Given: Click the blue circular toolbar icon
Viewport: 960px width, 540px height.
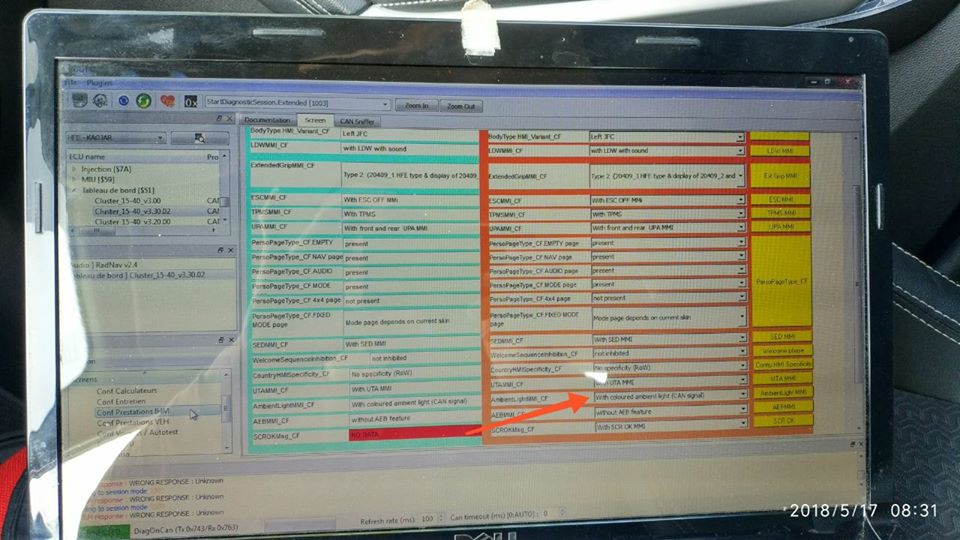Looking at the screenshot, I should pyautogui.click(x=123, y=100).
